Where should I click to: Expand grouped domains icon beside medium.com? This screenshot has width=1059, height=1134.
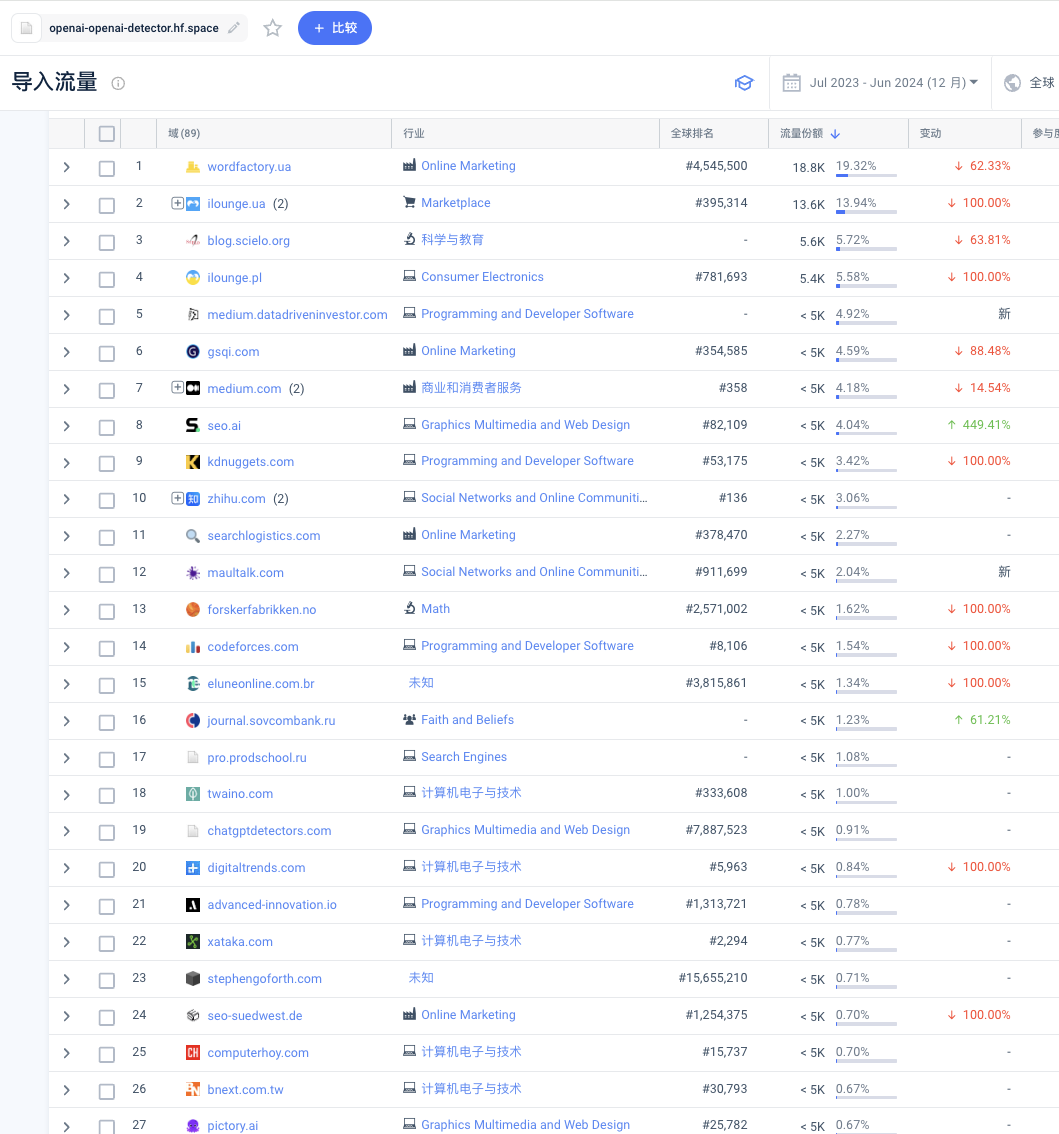(177, 388)
